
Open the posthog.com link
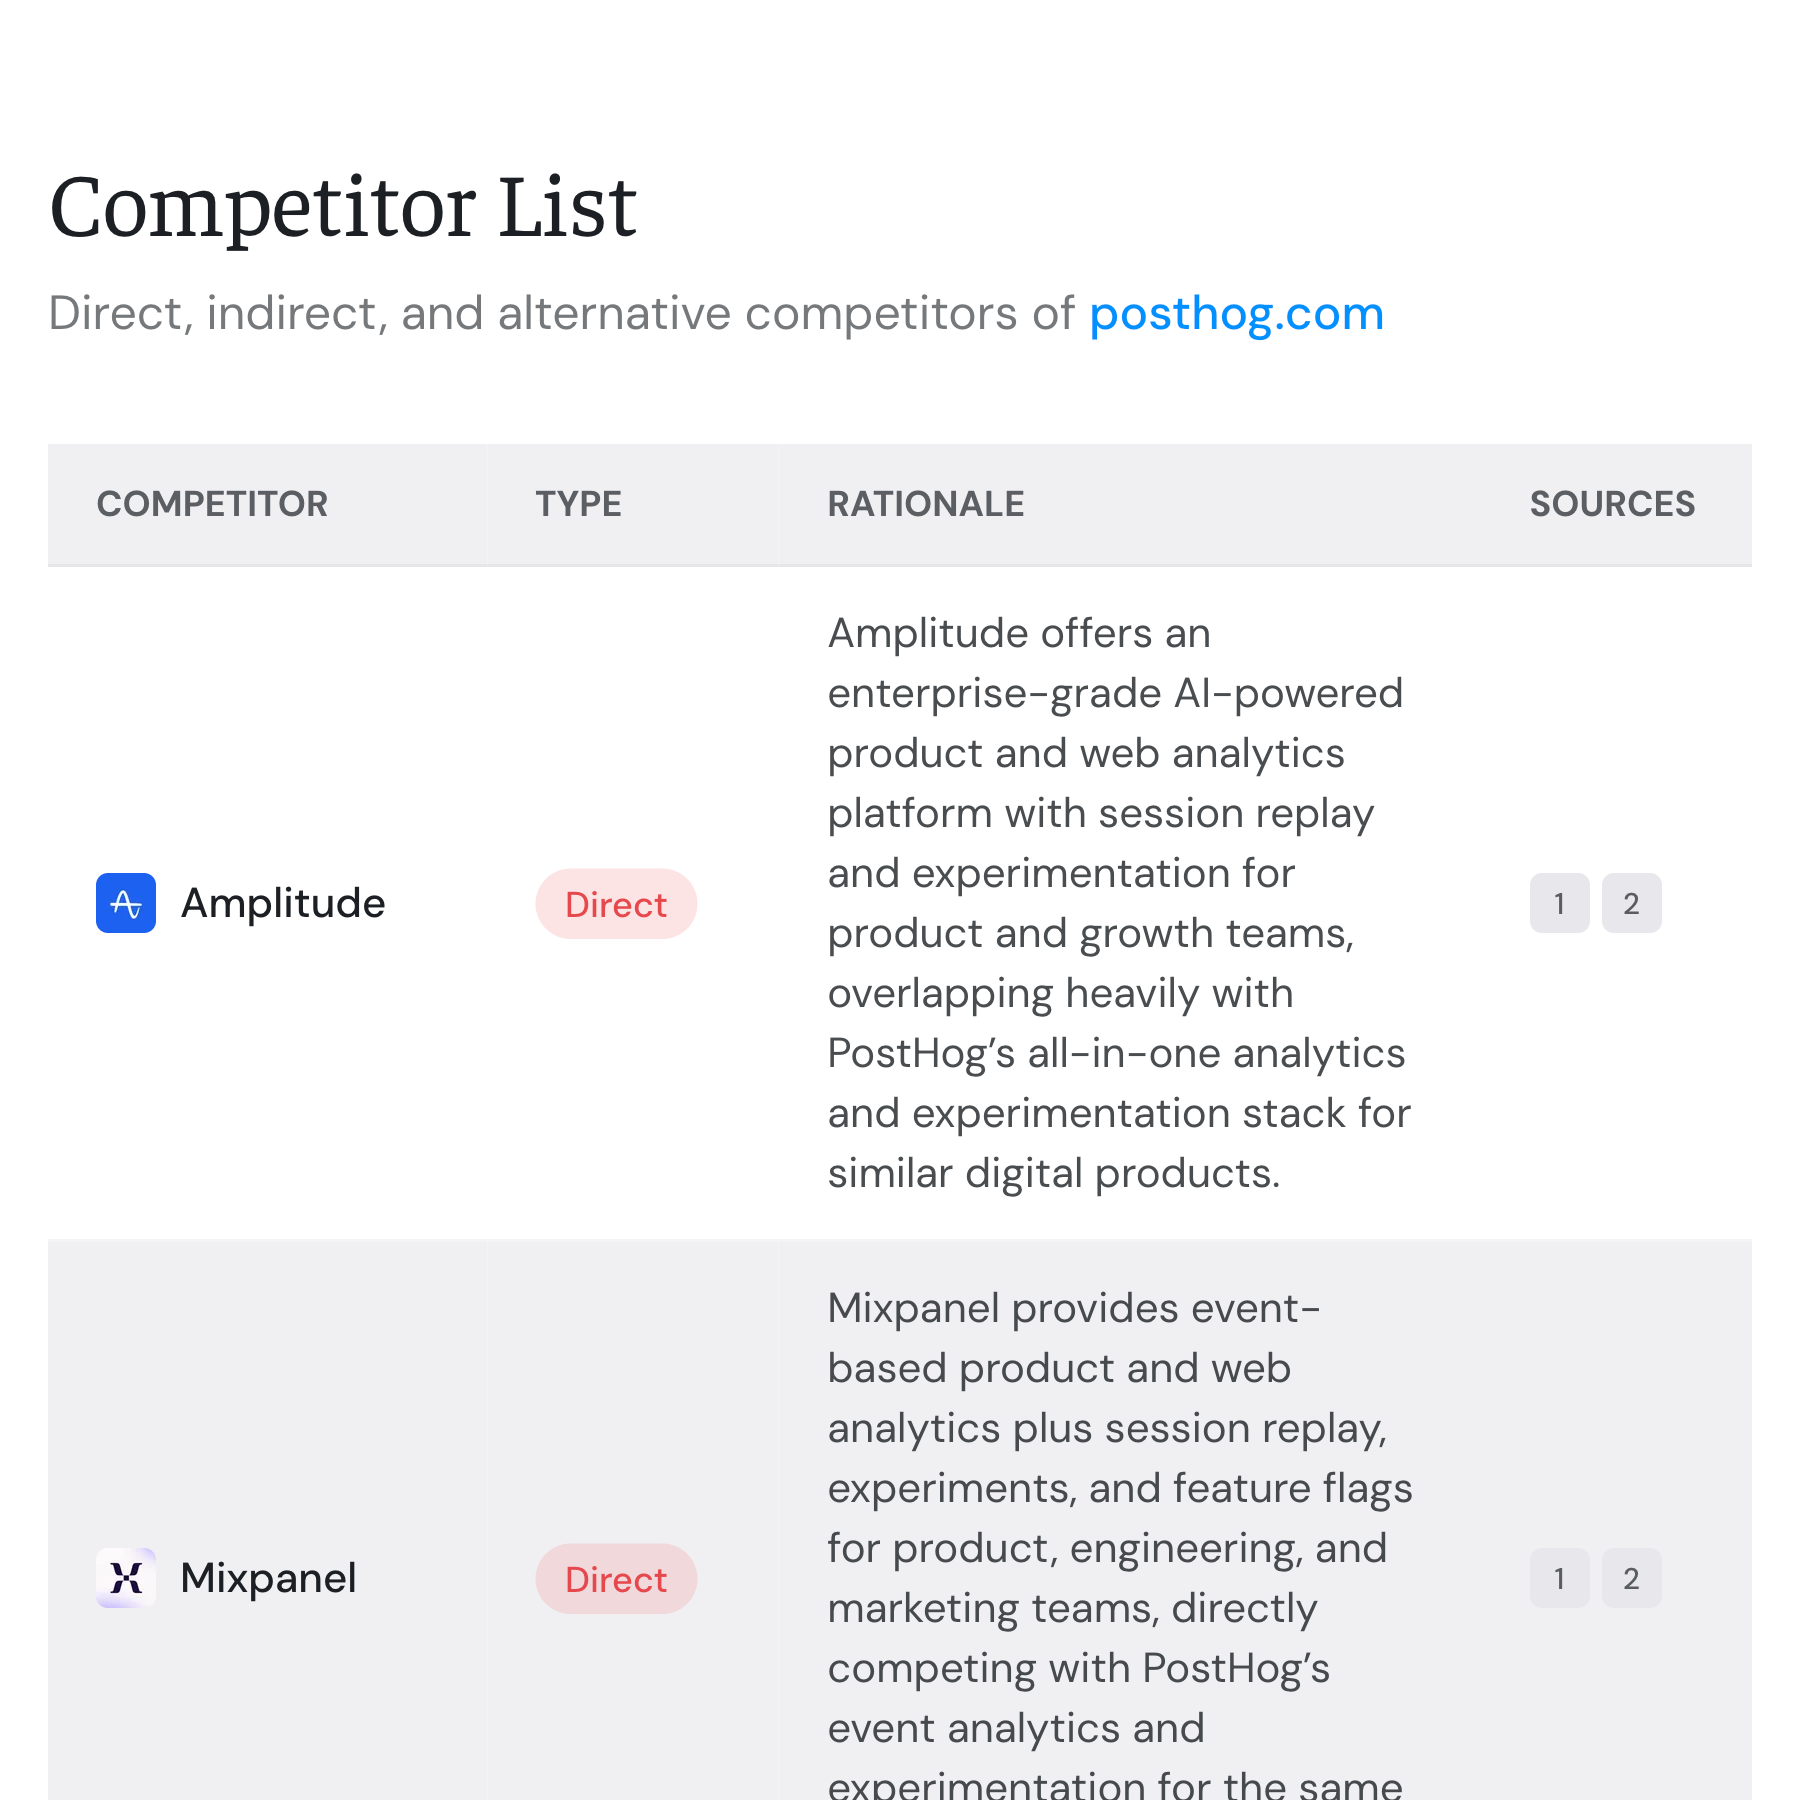[1236, 313]
